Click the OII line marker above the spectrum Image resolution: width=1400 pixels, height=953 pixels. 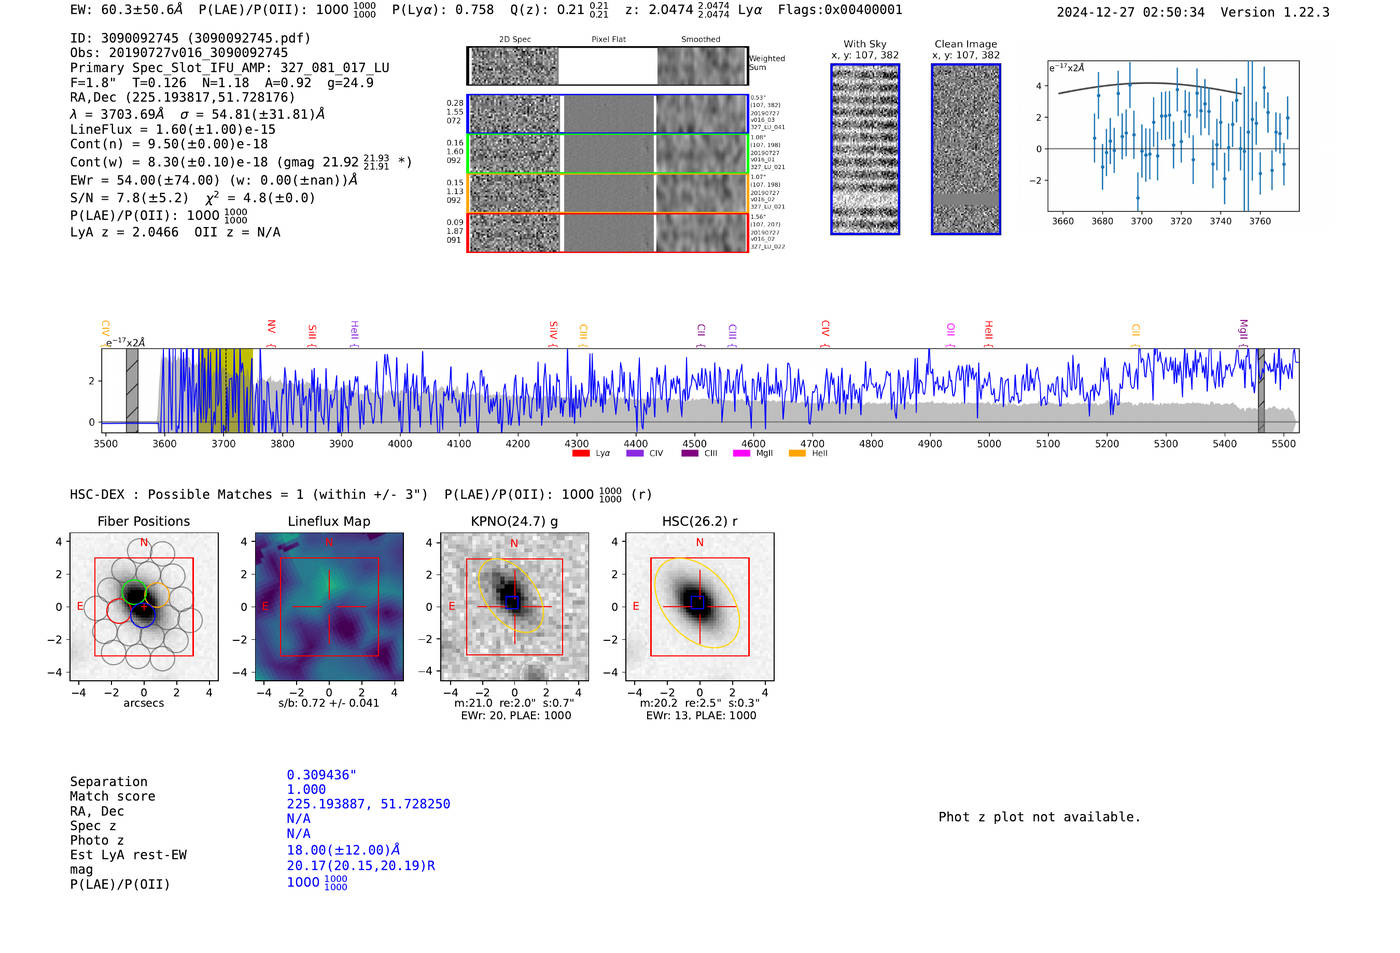(950, 334)
